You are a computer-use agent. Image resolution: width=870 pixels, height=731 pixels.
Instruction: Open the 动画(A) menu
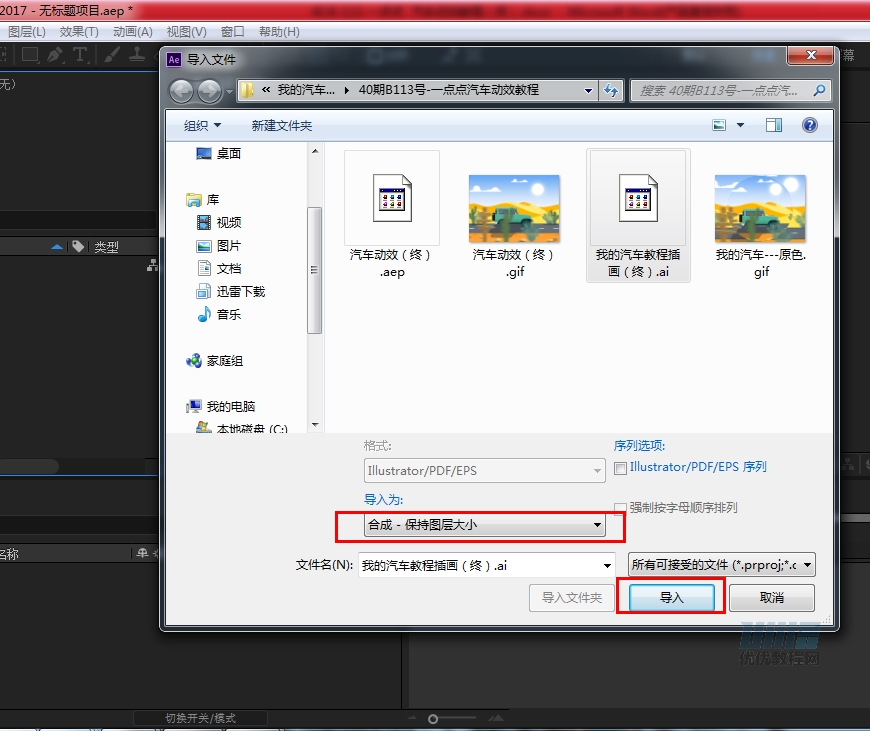pyautogui.click(x=132, y=32)
